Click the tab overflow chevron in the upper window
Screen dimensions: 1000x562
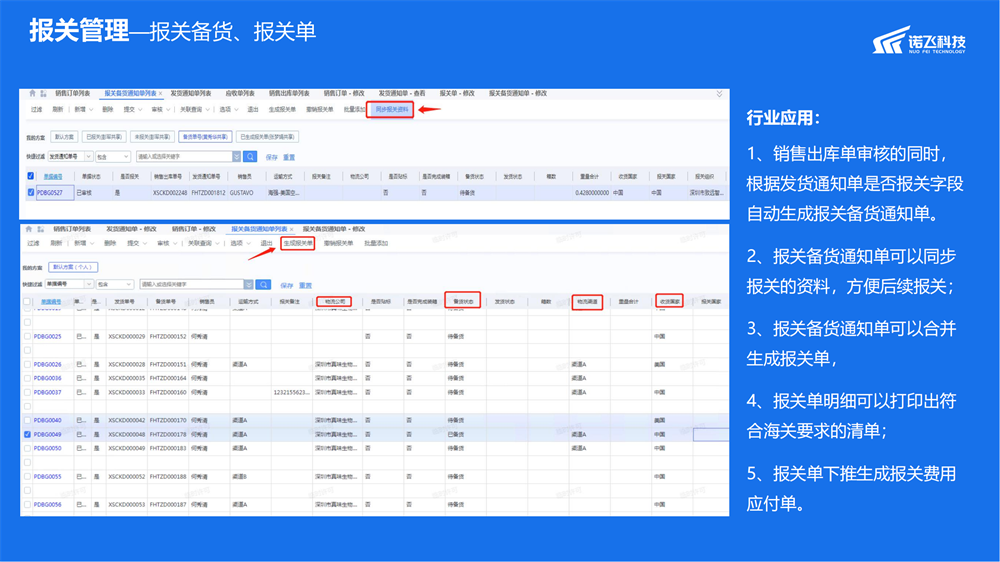(x=719, y=94)
